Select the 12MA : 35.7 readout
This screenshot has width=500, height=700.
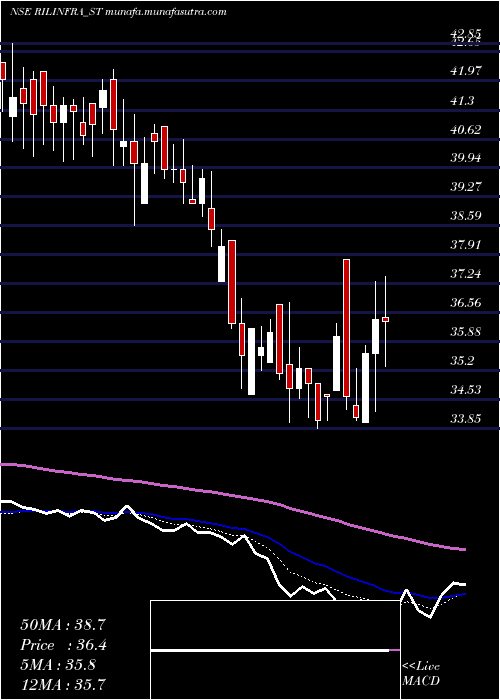tap(63, 684)
